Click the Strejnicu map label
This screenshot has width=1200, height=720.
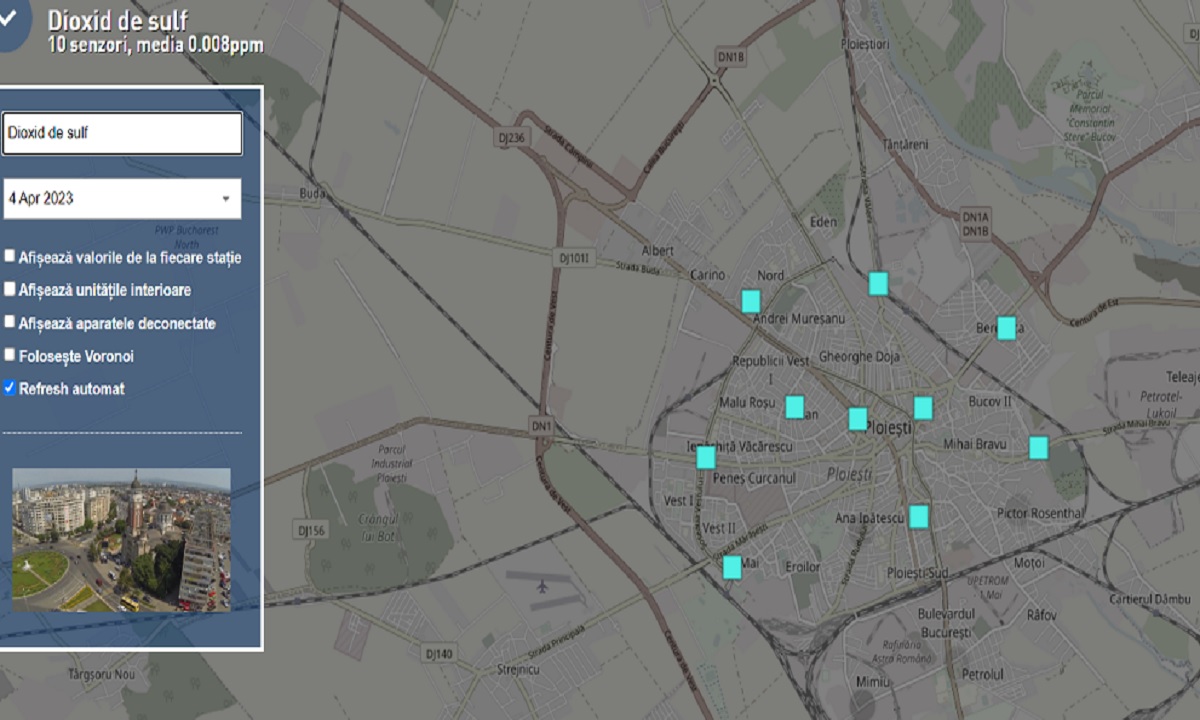518,669
